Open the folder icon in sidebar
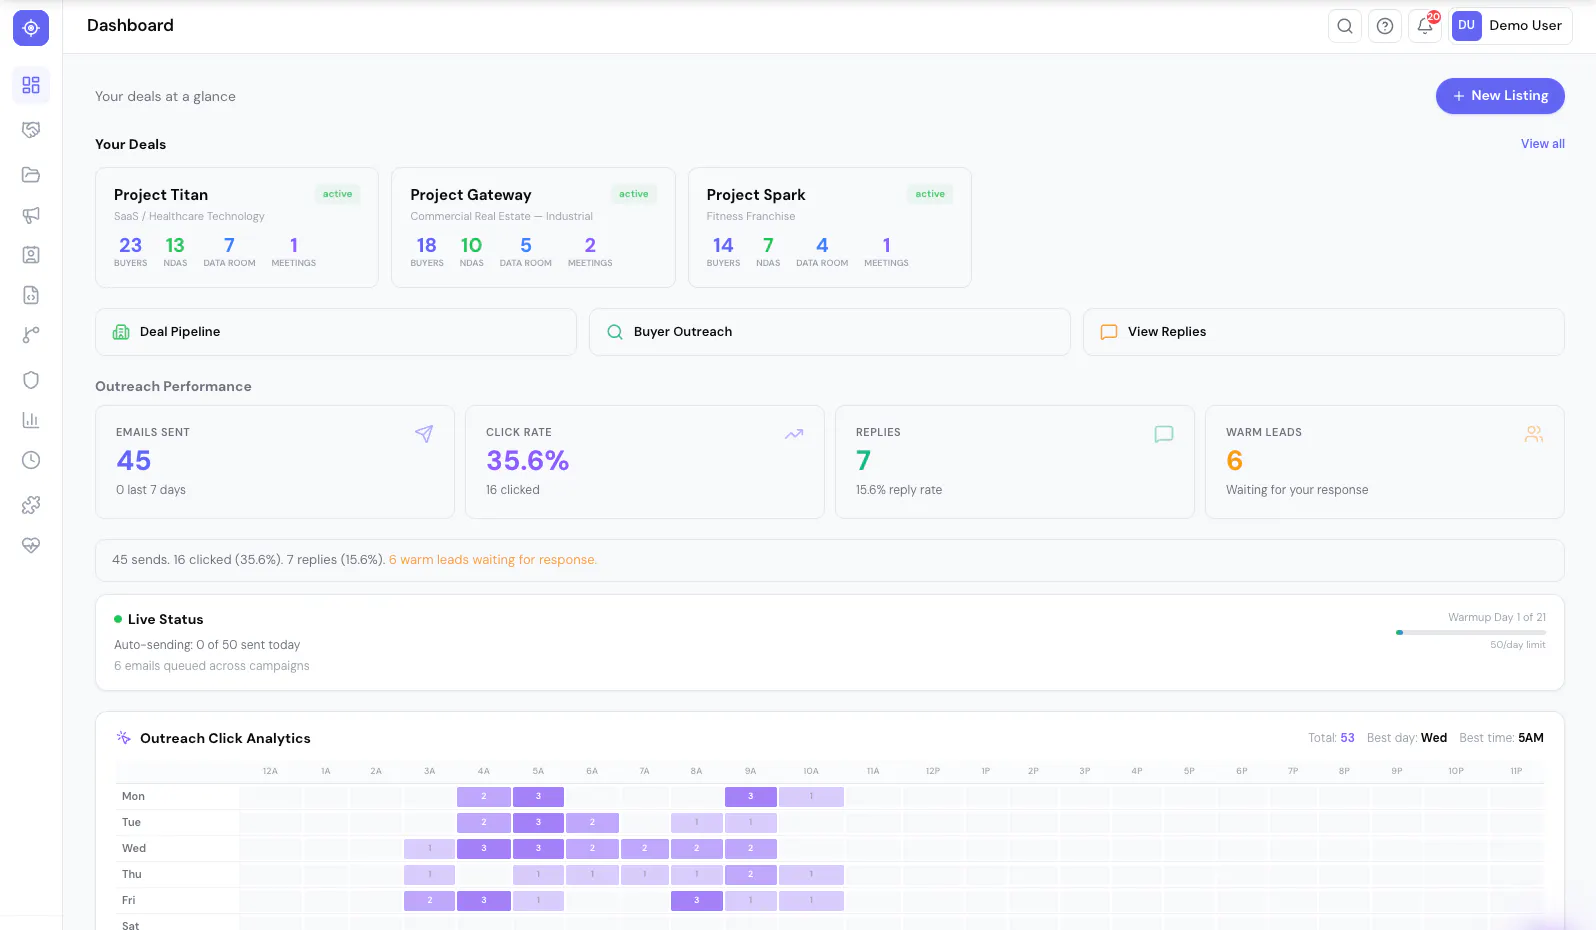 coord(31,175)
